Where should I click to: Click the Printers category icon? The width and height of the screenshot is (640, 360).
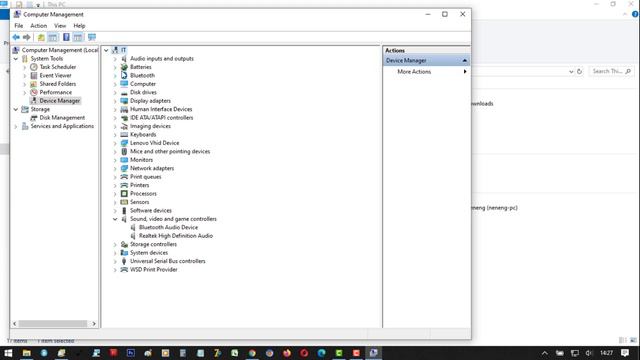124,185
